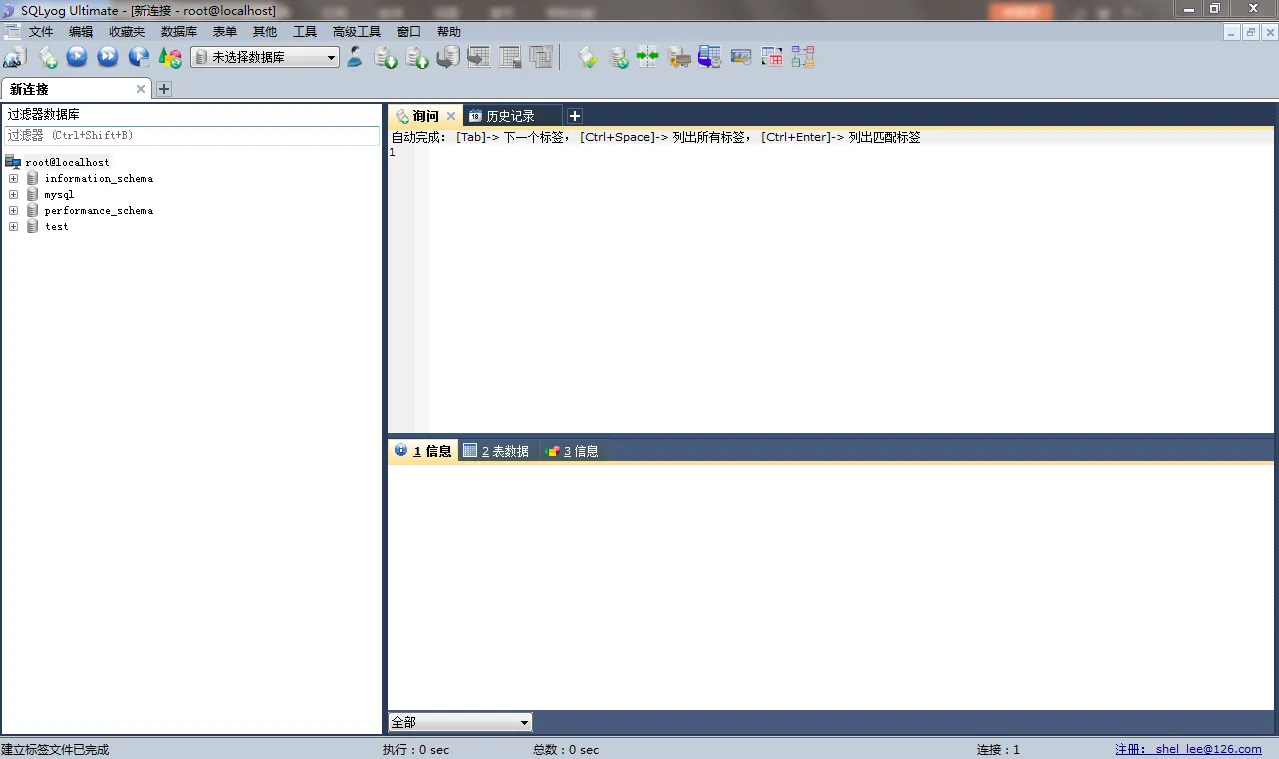Viewport: 1279px width, 759px height.
Task: Open a new query editor icon
Action: tap(47, 57)
